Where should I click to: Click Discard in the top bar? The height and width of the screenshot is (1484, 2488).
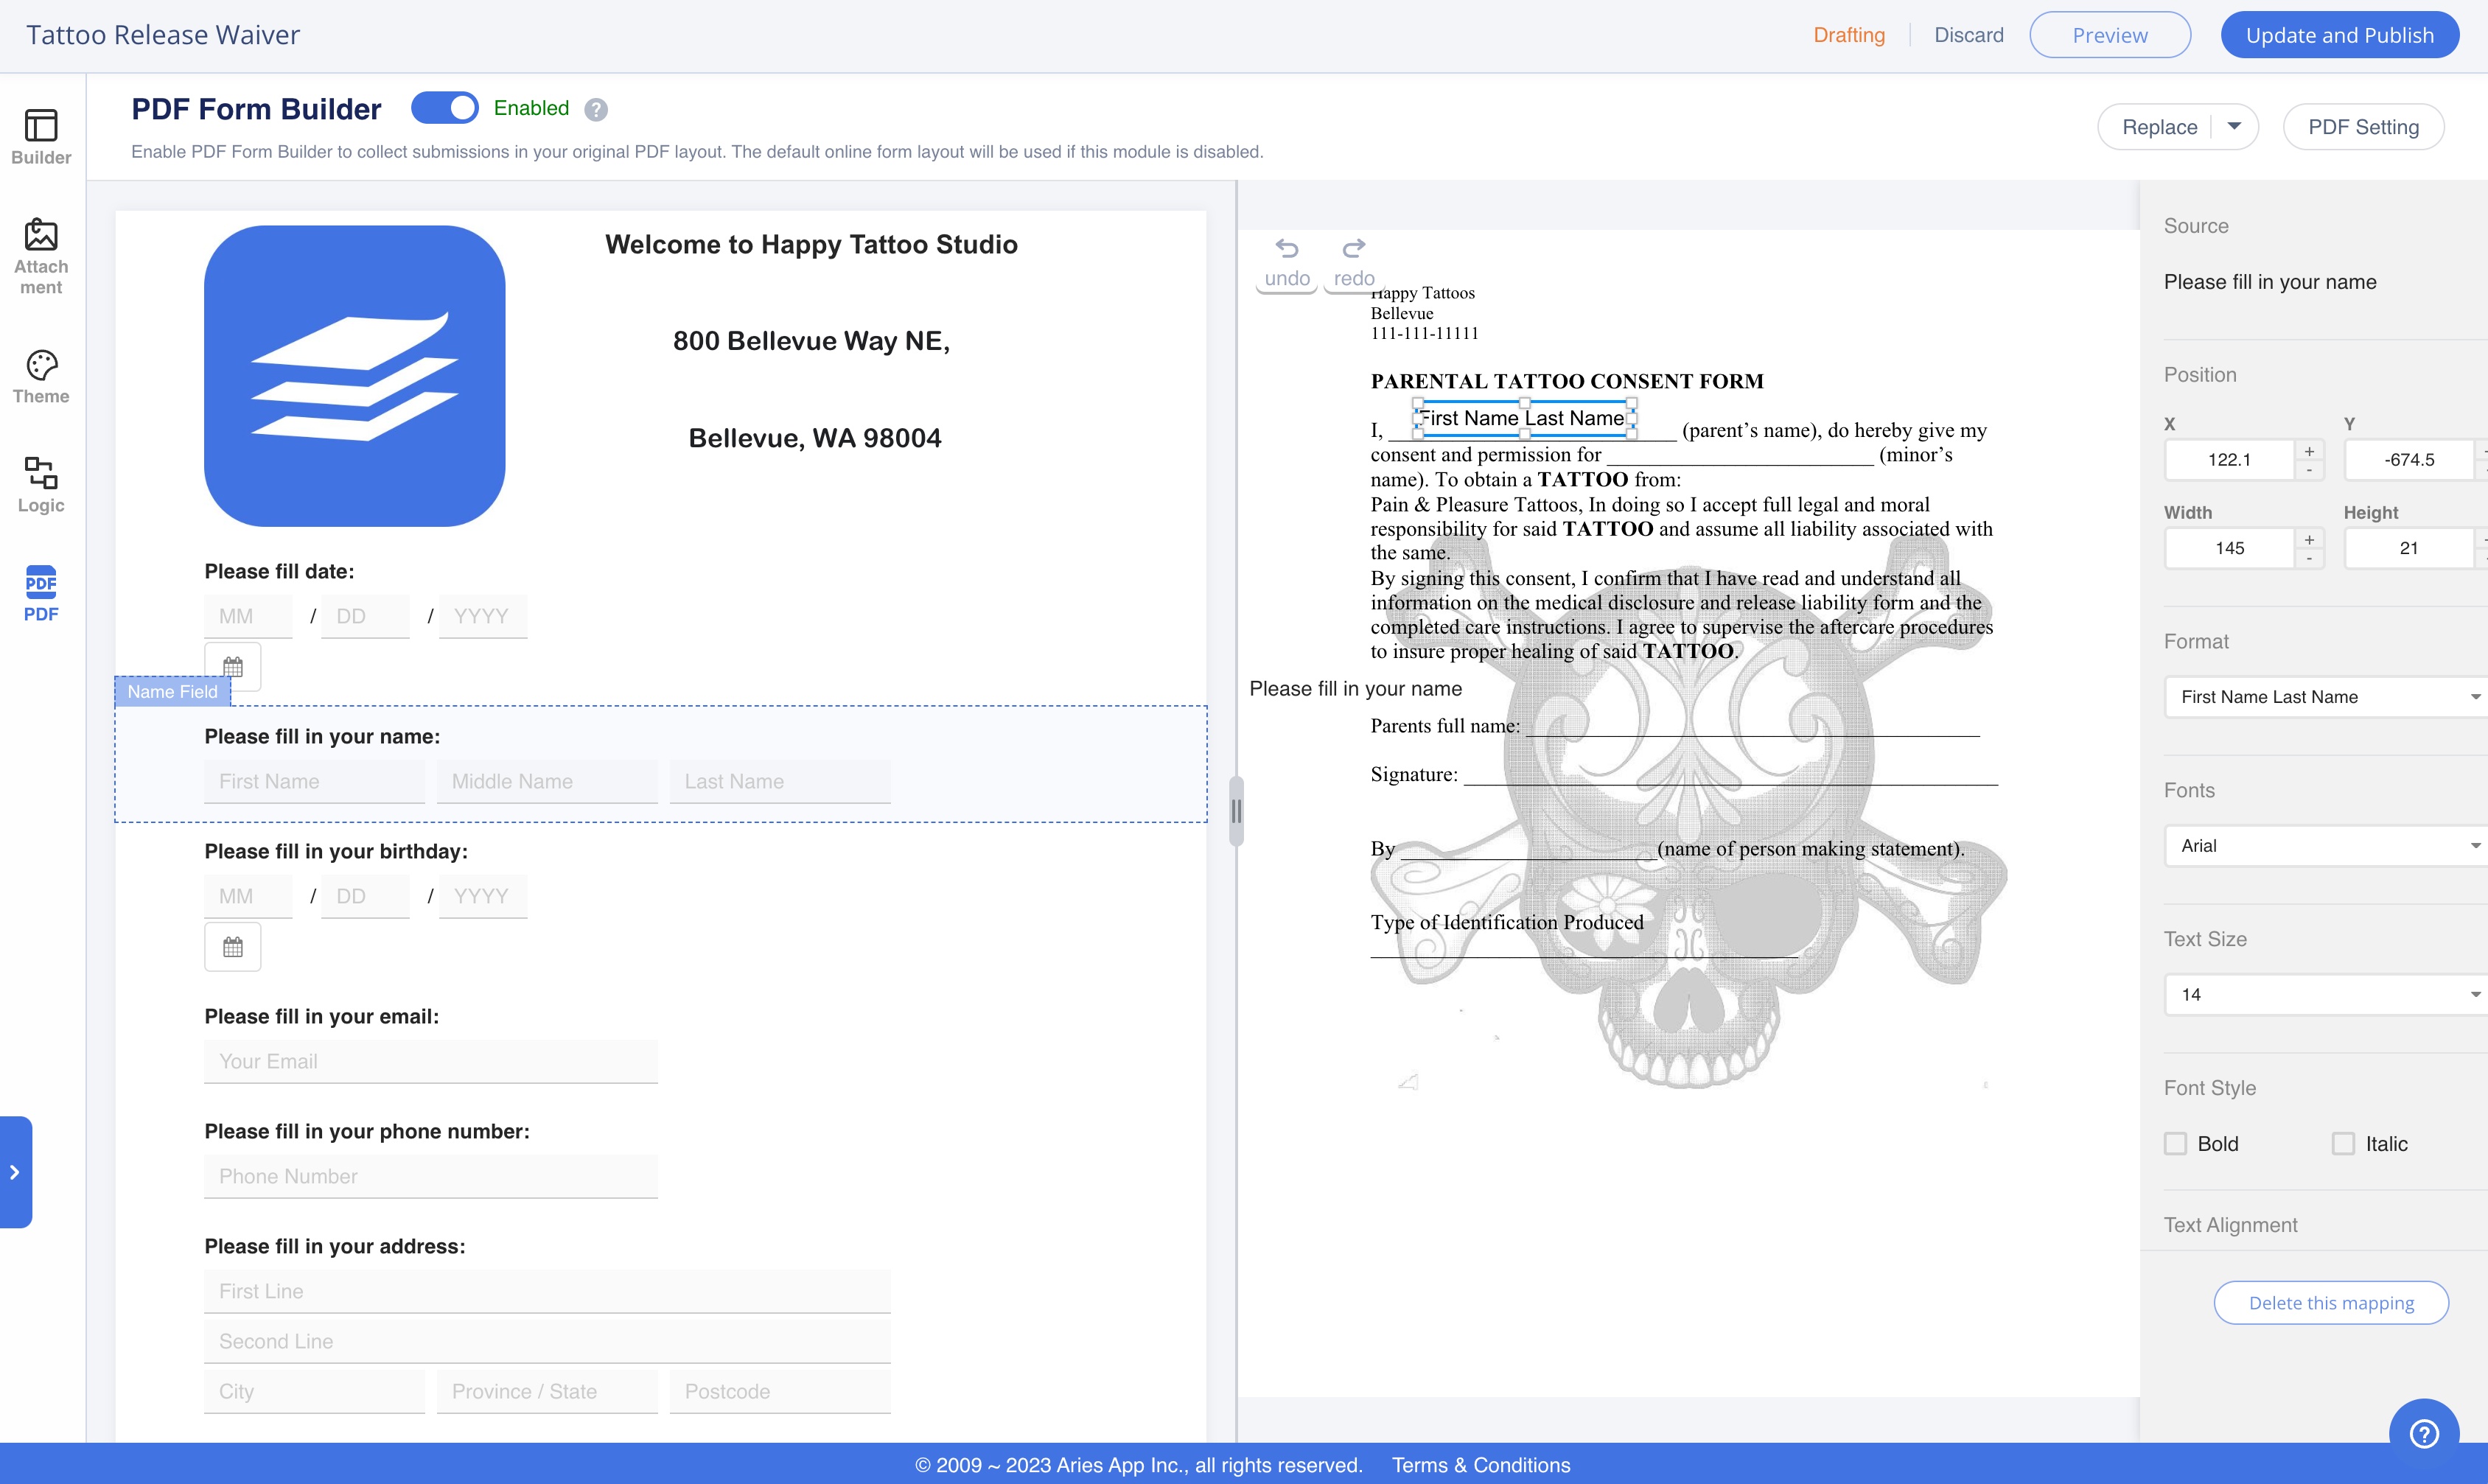[1969, 35]
